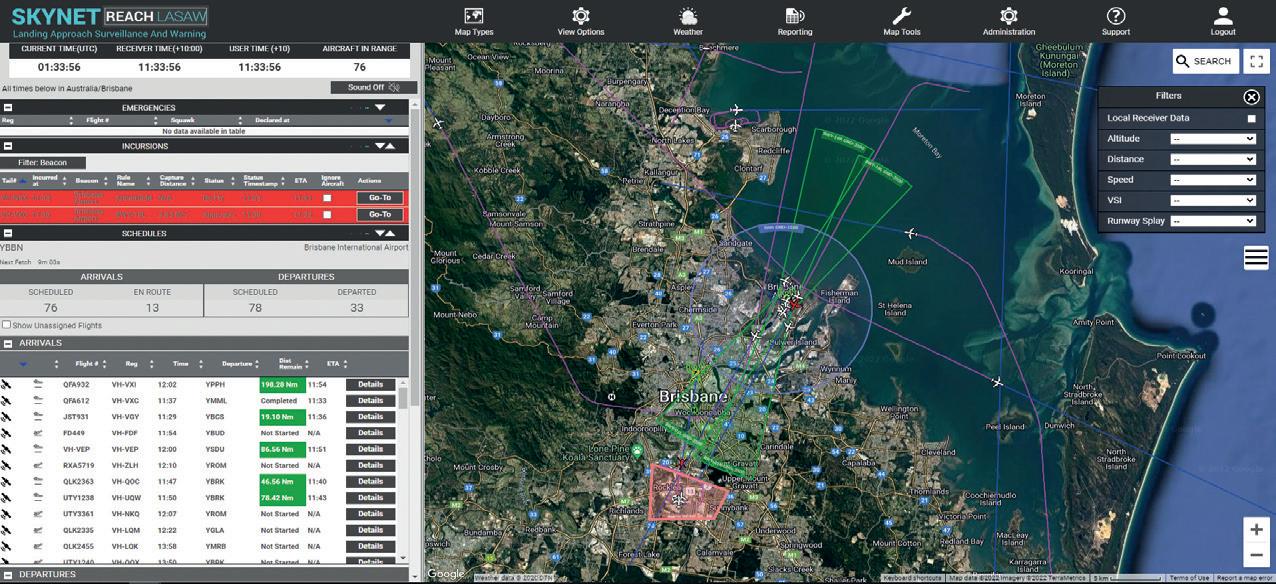This screenshot has width=1276, height=584.
Task: Check Ignore Aircraft in second incursion row
Action: point(327,214)
